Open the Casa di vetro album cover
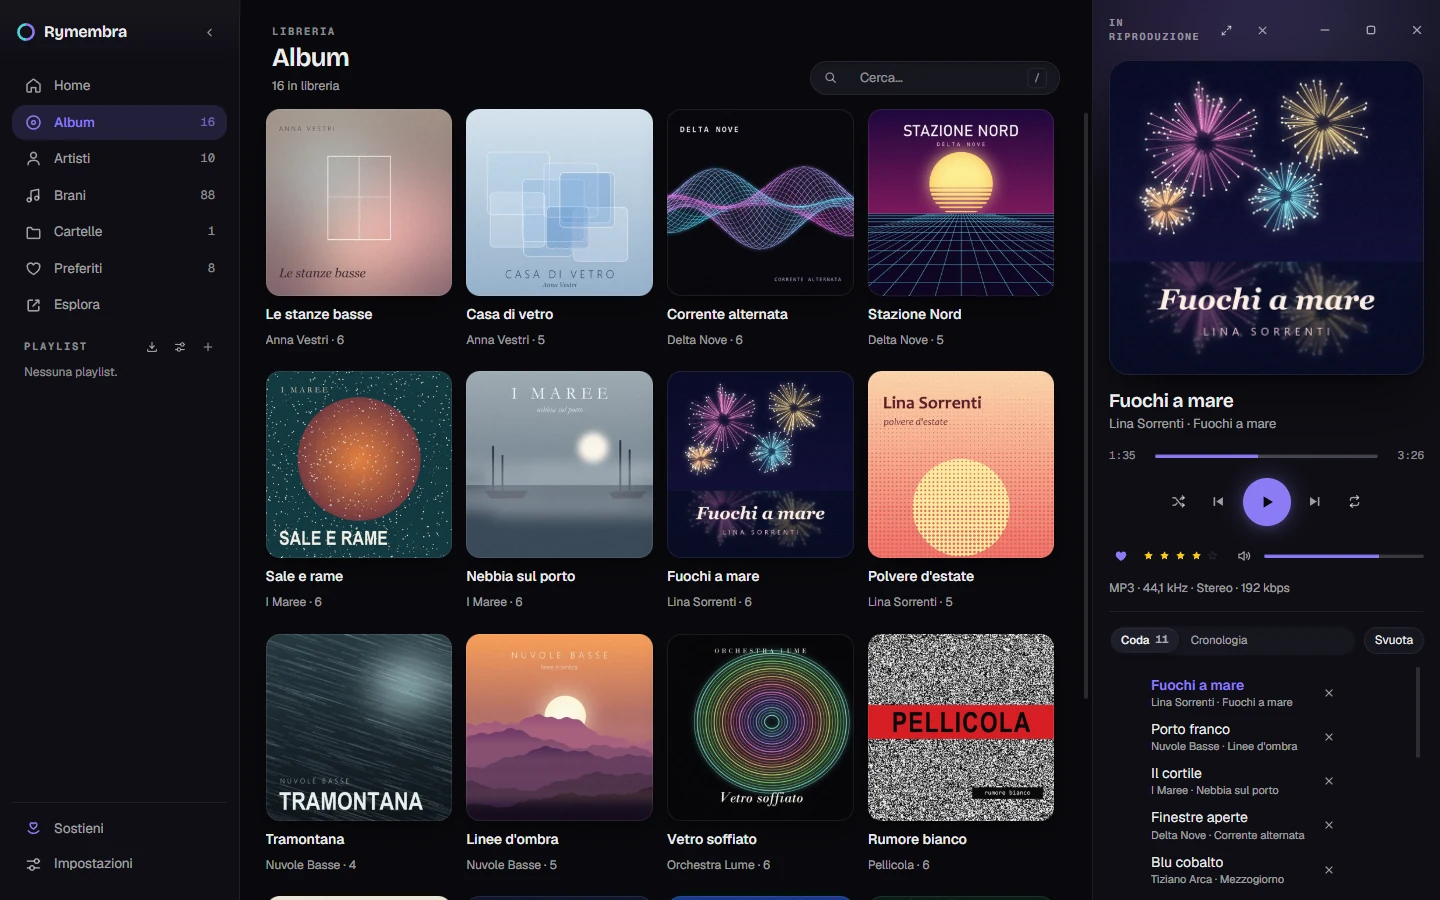This screenshot has width=1440, height=900. (559, 203)
